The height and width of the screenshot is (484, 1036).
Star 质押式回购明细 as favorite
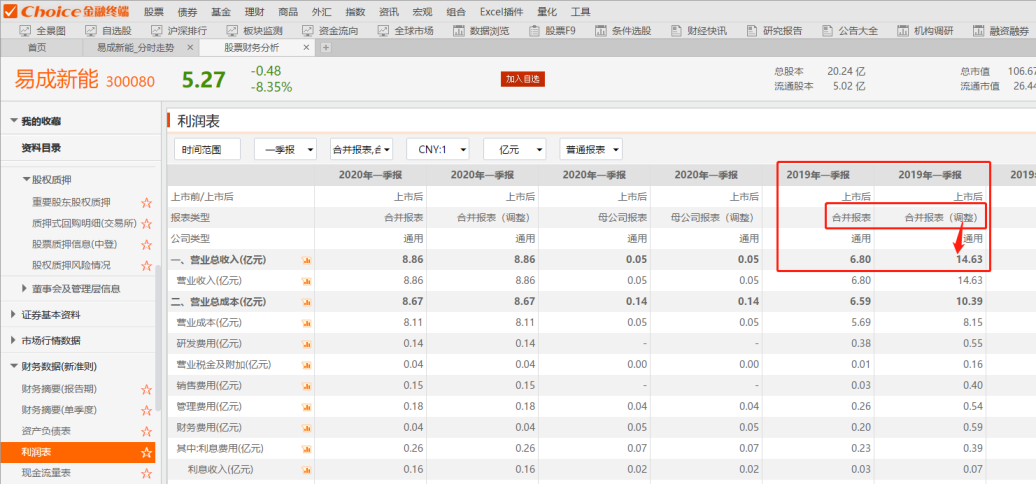tap(147, 224)
